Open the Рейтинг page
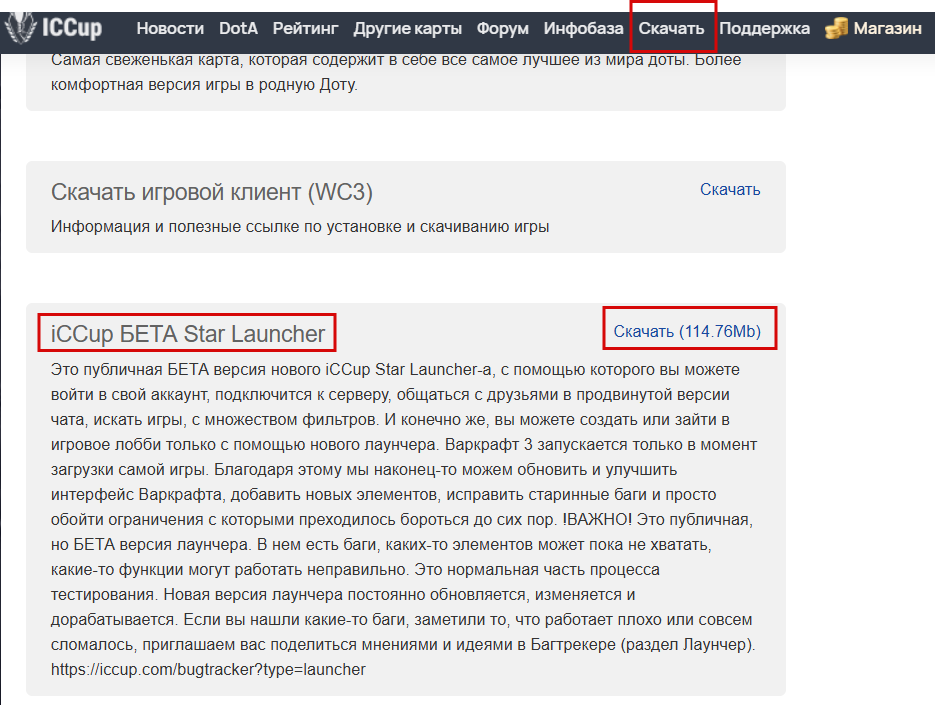Viewport: 935px width, 705px height. (x=305, y=28)
